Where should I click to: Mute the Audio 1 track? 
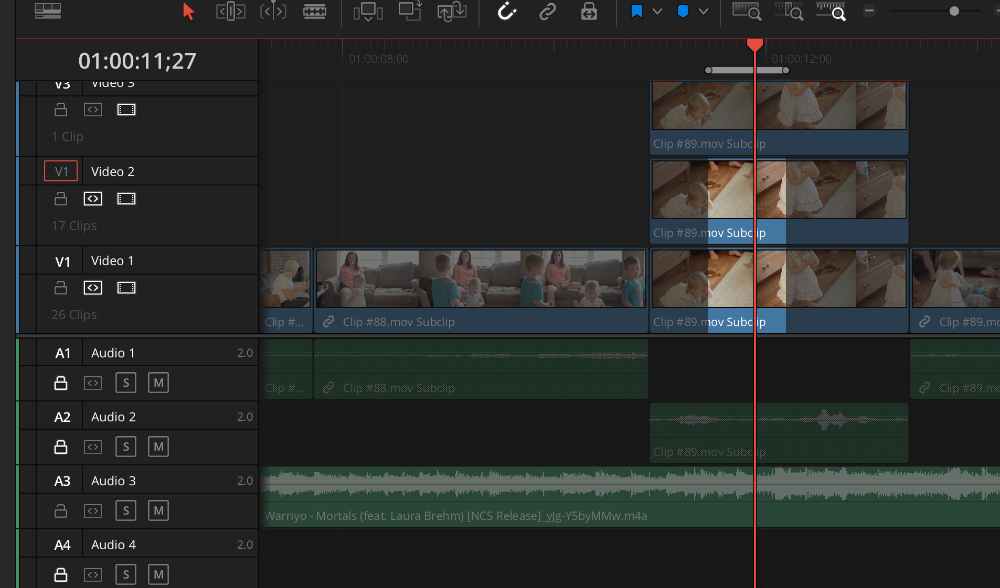pyautogui.click(x=158, y=383)
